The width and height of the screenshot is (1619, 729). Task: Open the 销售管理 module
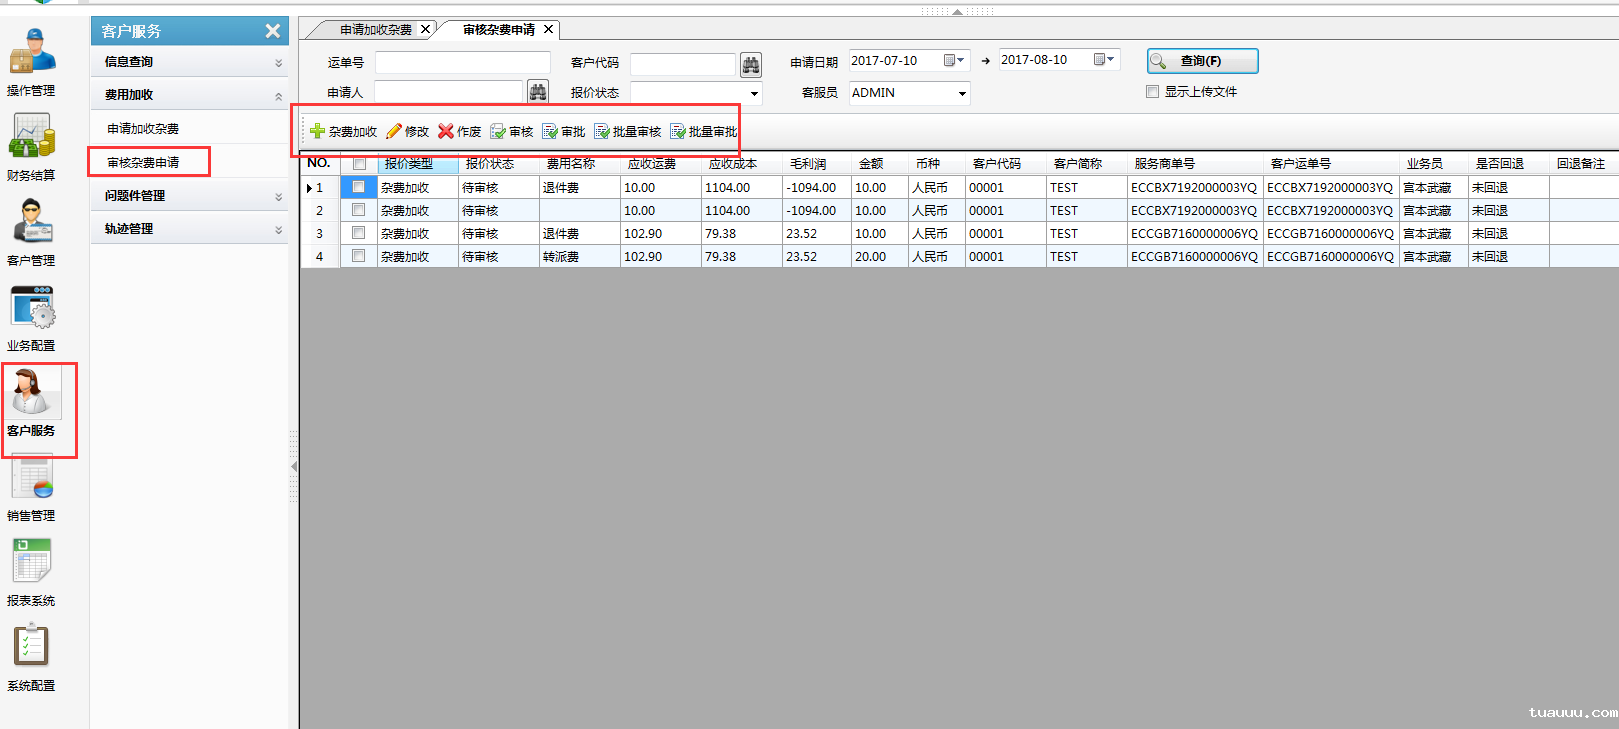[x=31, y=487]
